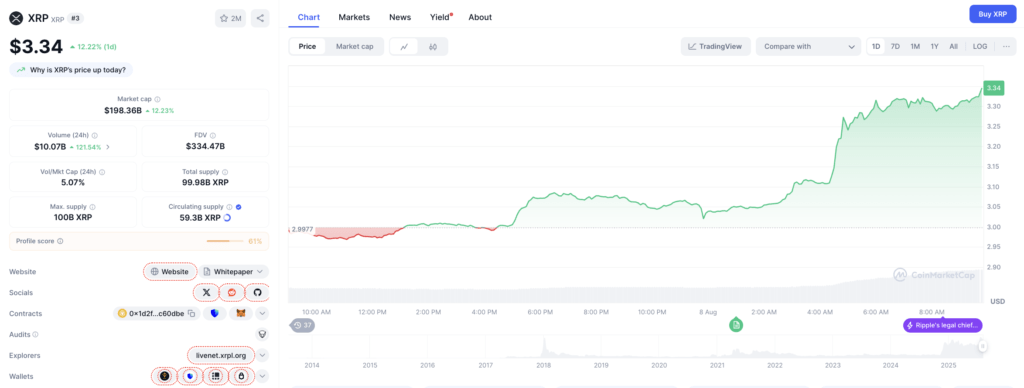Set chart range to 1Y
Image resolution: width=1024 pixels, height=388 pixels.
coord(935,46)
